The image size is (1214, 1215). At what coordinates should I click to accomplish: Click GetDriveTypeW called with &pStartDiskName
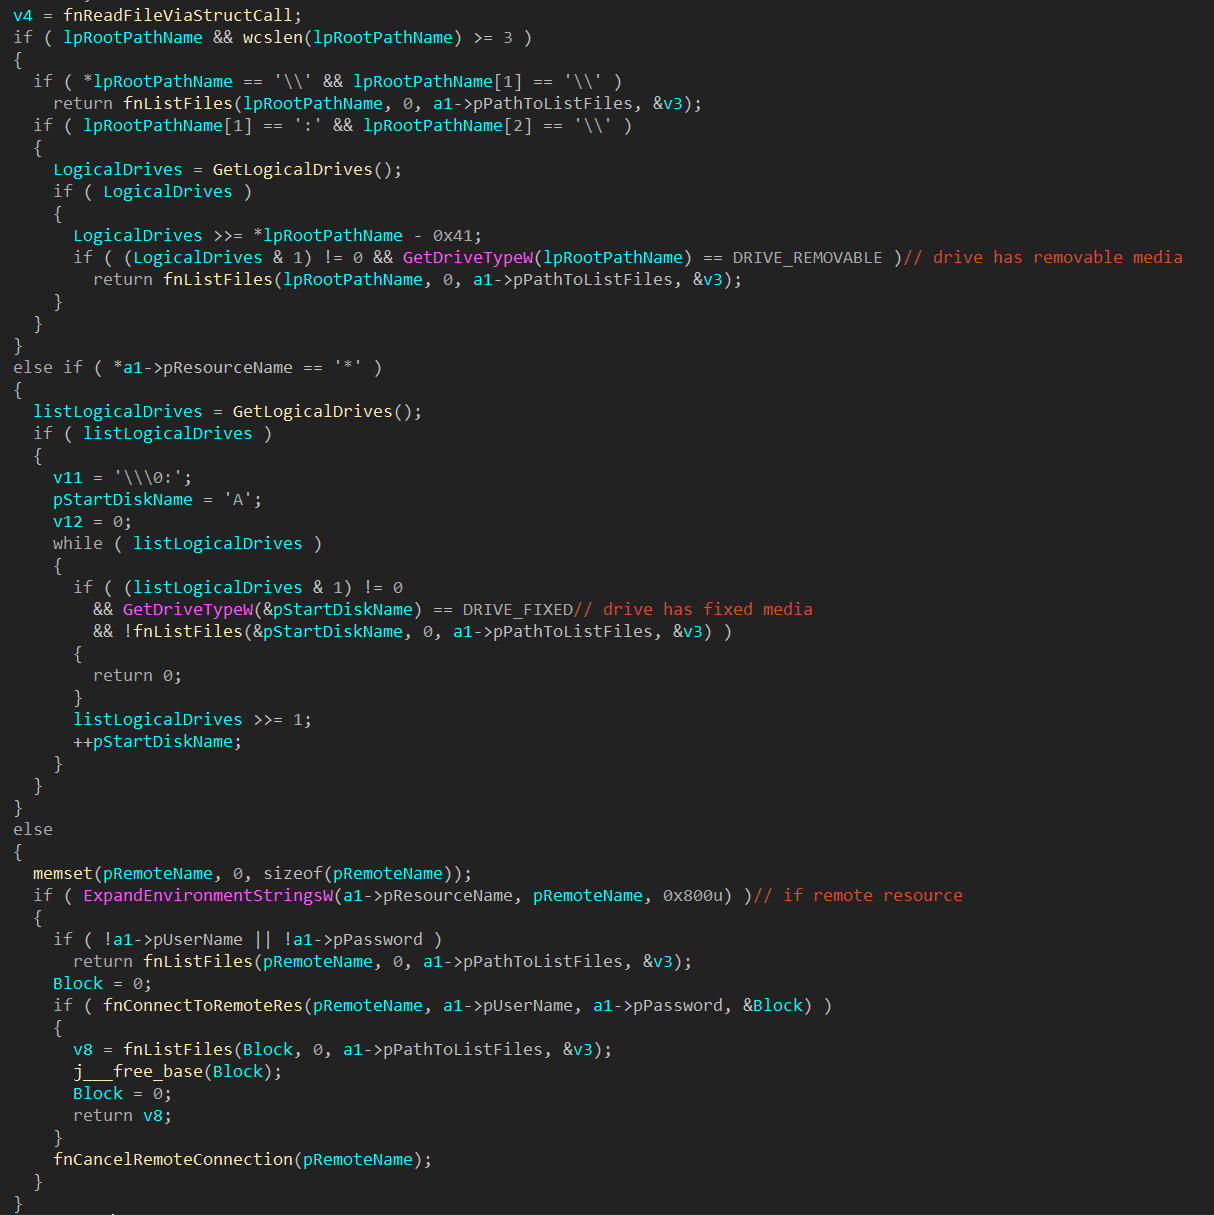[188, 609]
